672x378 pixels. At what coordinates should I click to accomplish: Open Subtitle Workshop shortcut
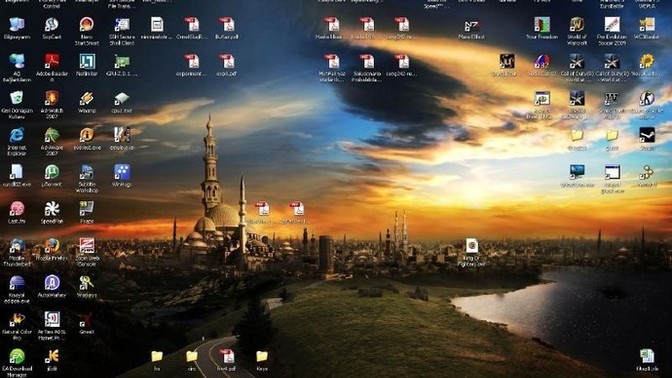(x=87, y=172)
